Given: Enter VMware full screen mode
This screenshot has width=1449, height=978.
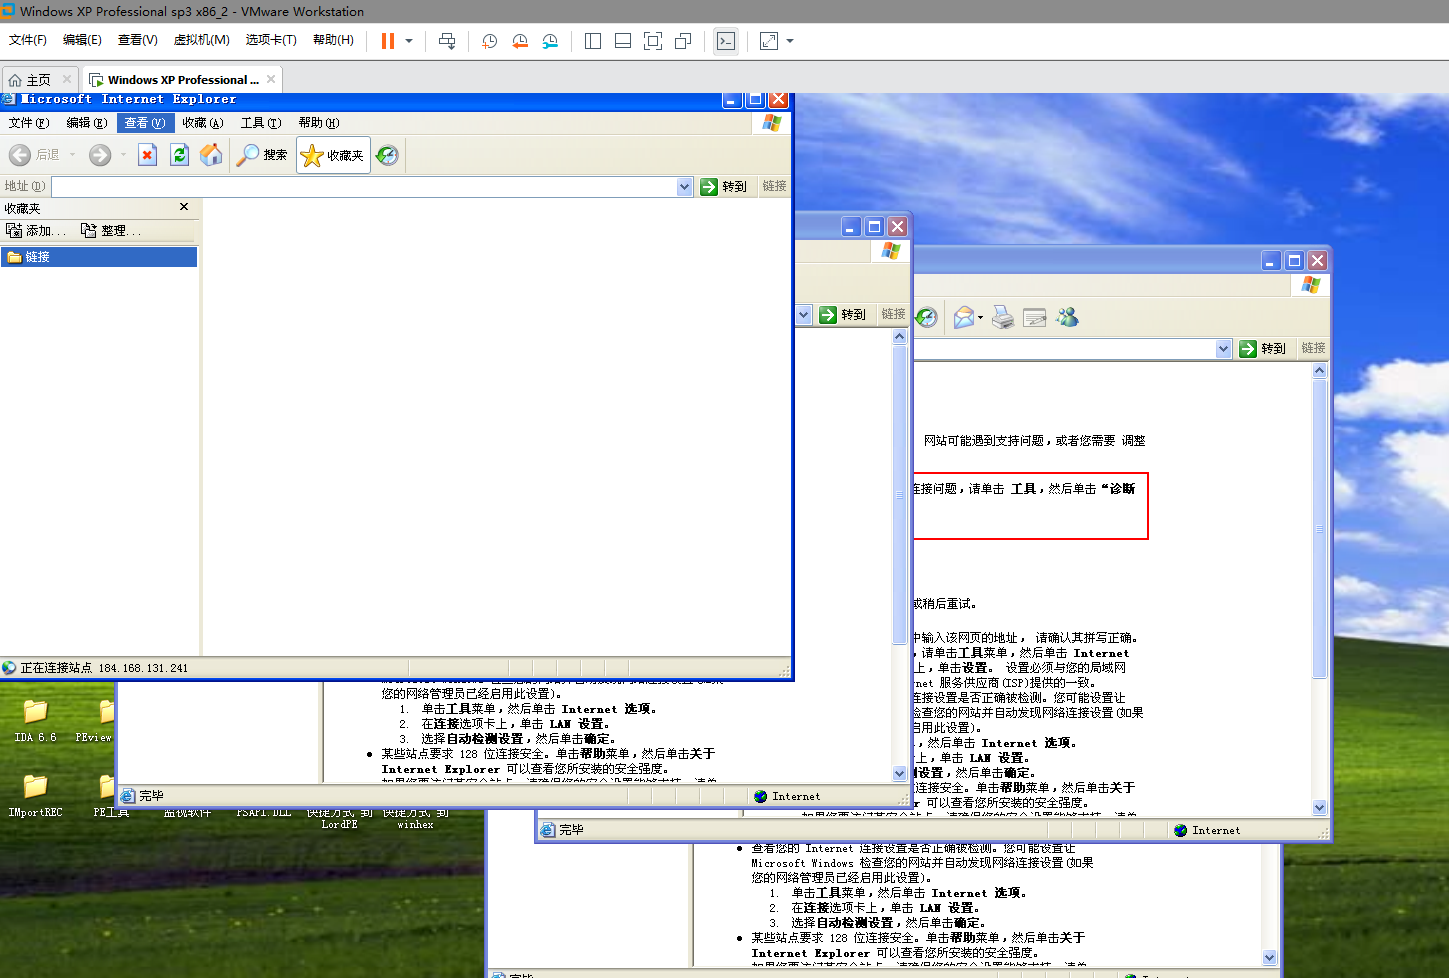Looking at the screenshot, I should pos(653,41).
